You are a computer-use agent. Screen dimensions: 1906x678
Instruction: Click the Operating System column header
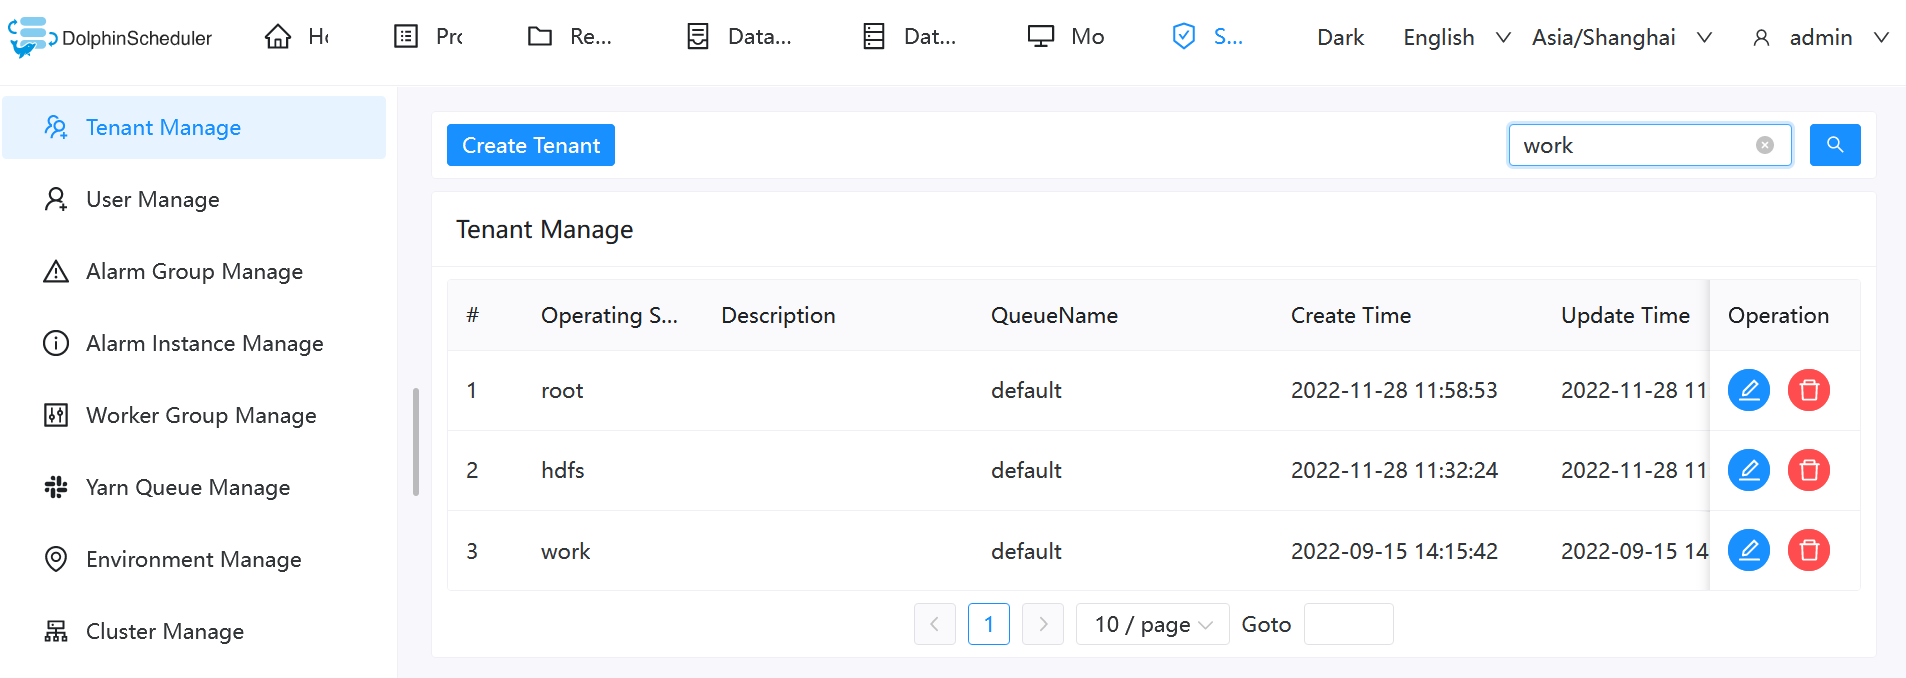tap(610, 315)
